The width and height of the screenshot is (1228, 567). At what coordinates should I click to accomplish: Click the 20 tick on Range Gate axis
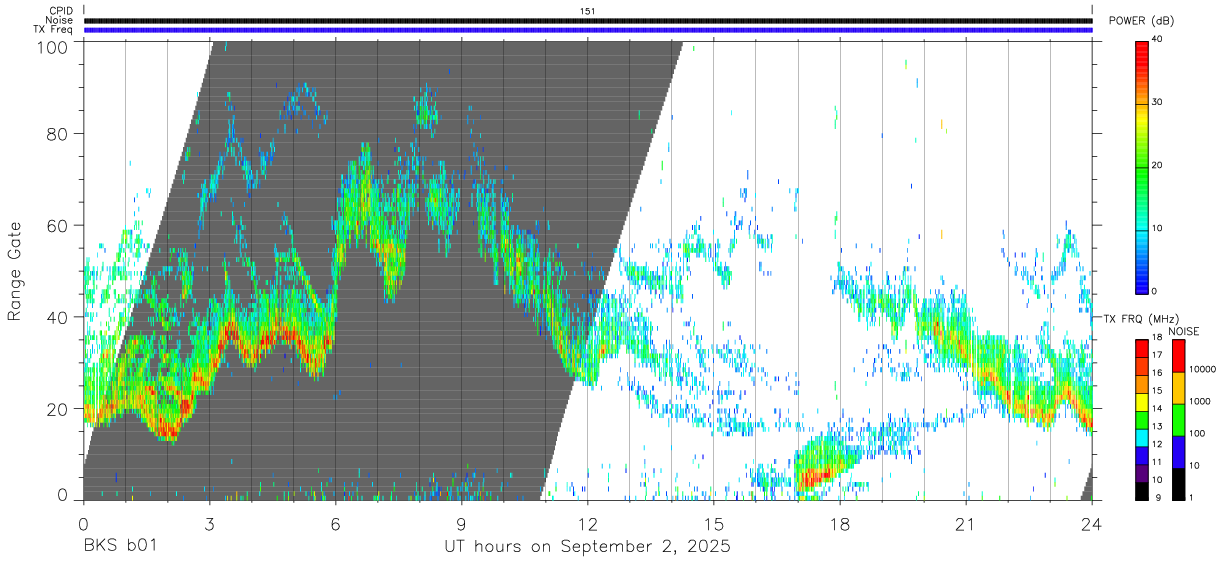click(58, 409)
